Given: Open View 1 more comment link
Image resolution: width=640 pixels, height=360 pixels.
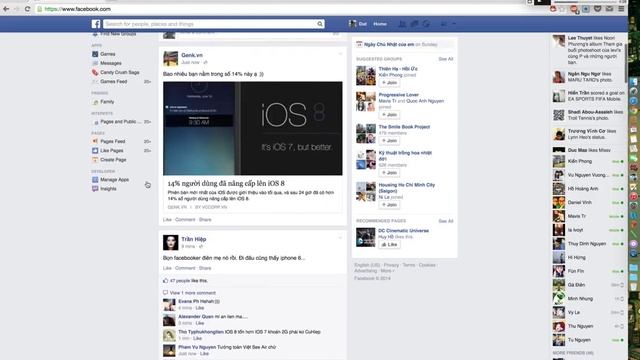Looking at the screenshot, I should tap(193, 293).
